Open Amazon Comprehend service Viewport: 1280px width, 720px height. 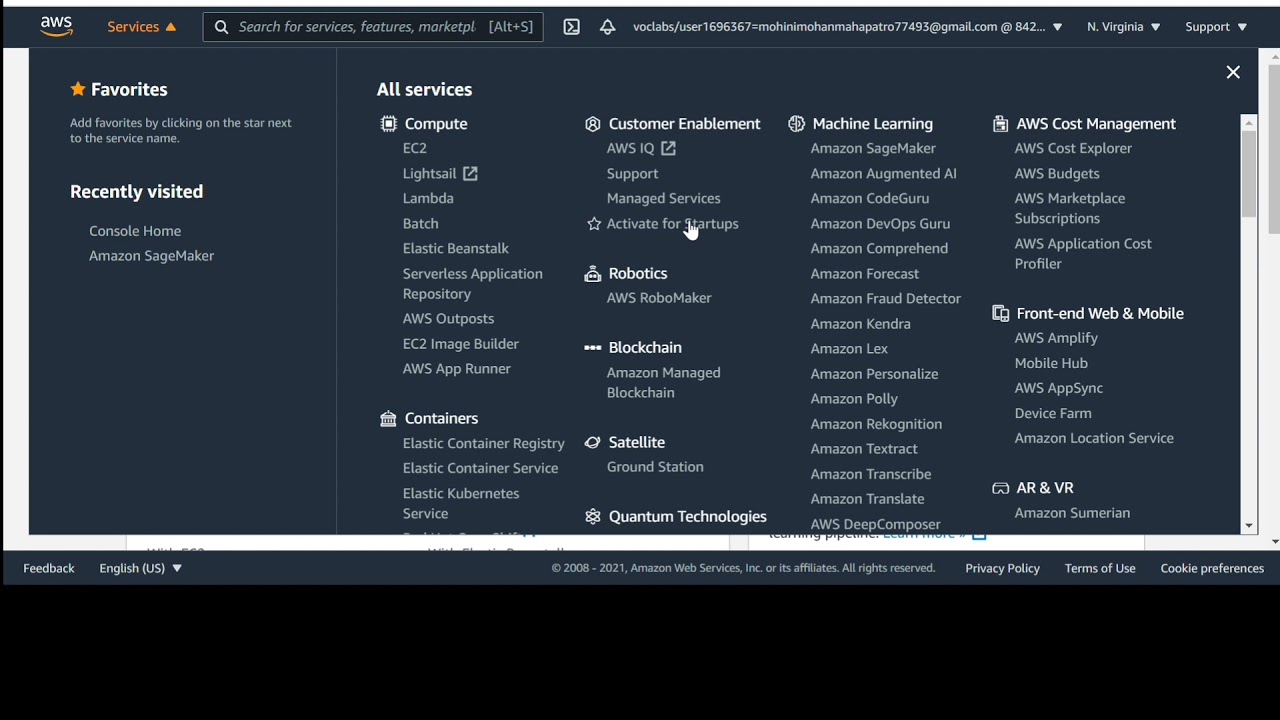[x=879, y=248]
